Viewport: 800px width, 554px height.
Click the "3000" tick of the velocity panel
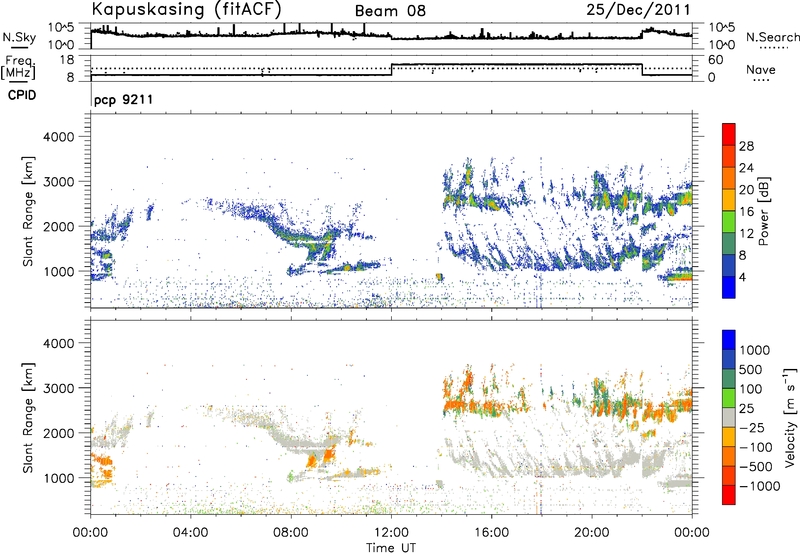58,388
